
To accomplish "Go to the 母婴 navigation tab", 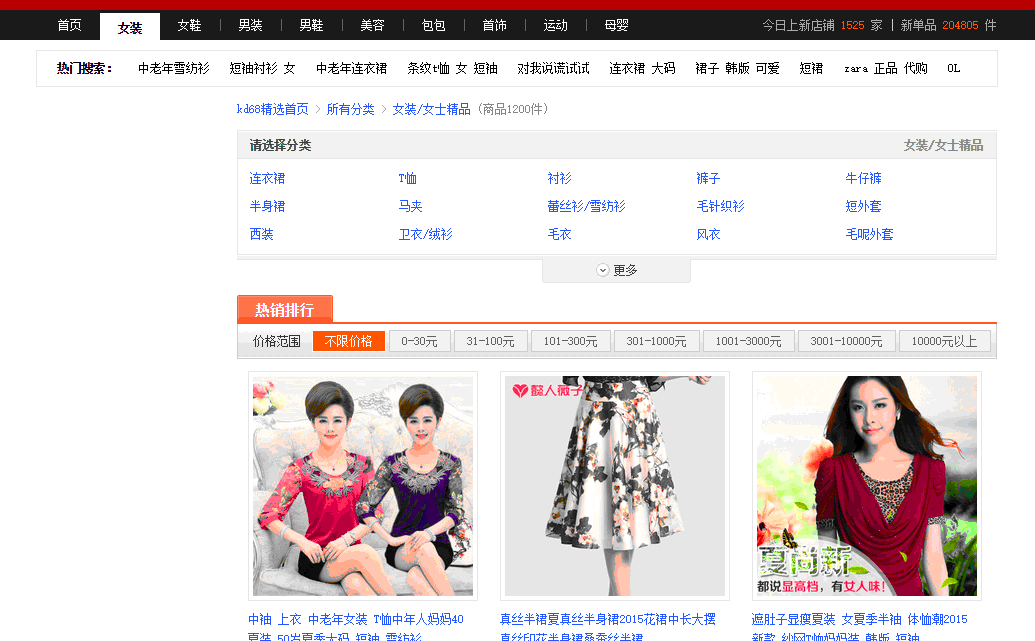I will [x=616, y=26].
